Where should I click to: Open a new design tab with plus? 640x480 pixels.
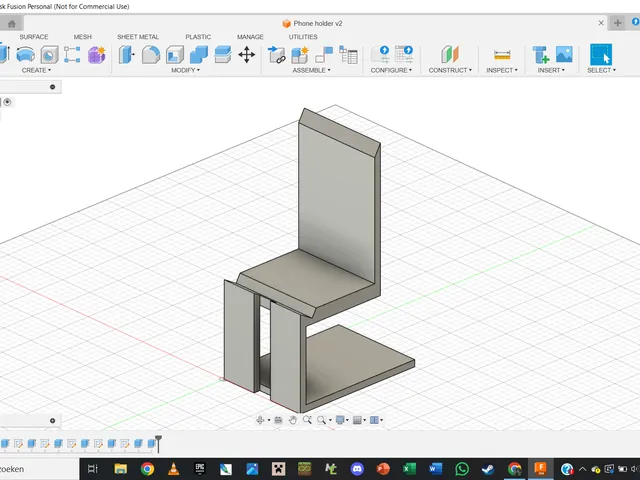[x=618, y=23]
